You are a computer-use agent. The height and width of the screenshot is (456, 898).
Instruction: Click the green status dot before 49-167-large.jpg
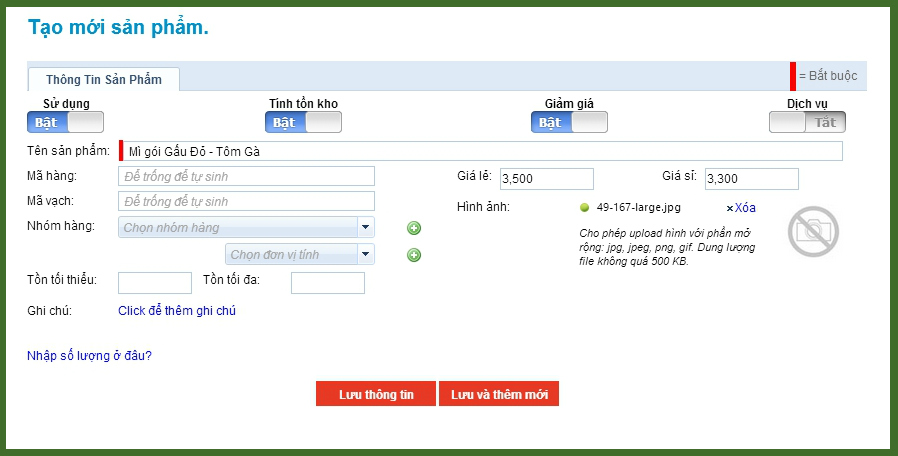coord(584,208)
